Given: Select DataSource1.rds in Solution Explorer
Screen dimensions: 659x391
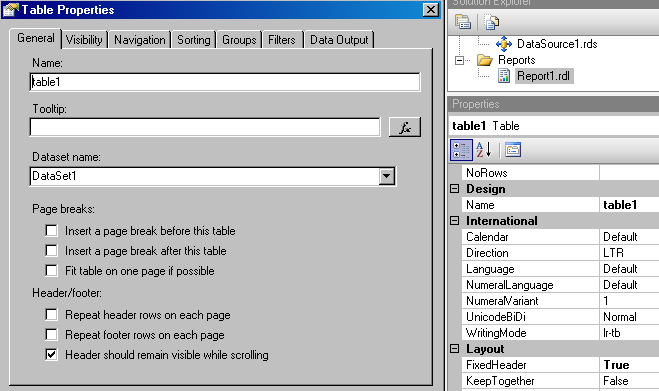Looking at the screenshot, I should [557, 44].
